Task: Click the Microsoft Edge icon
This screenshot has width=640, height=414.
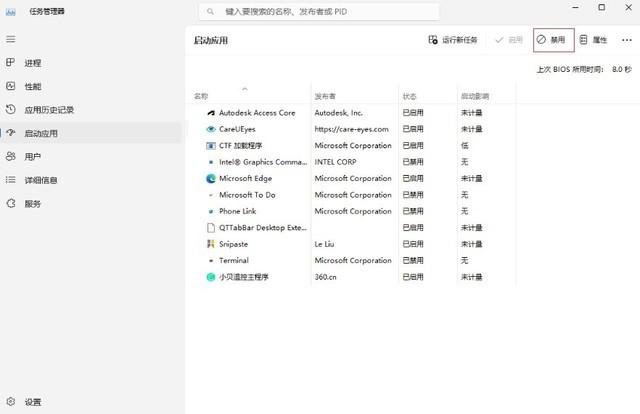Action: 211,178
